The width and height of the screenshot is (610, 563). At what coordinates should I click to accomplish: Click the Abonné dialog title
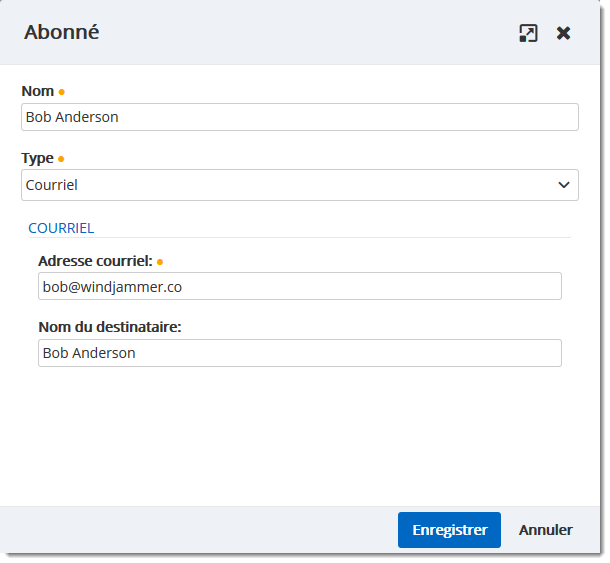pos(62,33)
